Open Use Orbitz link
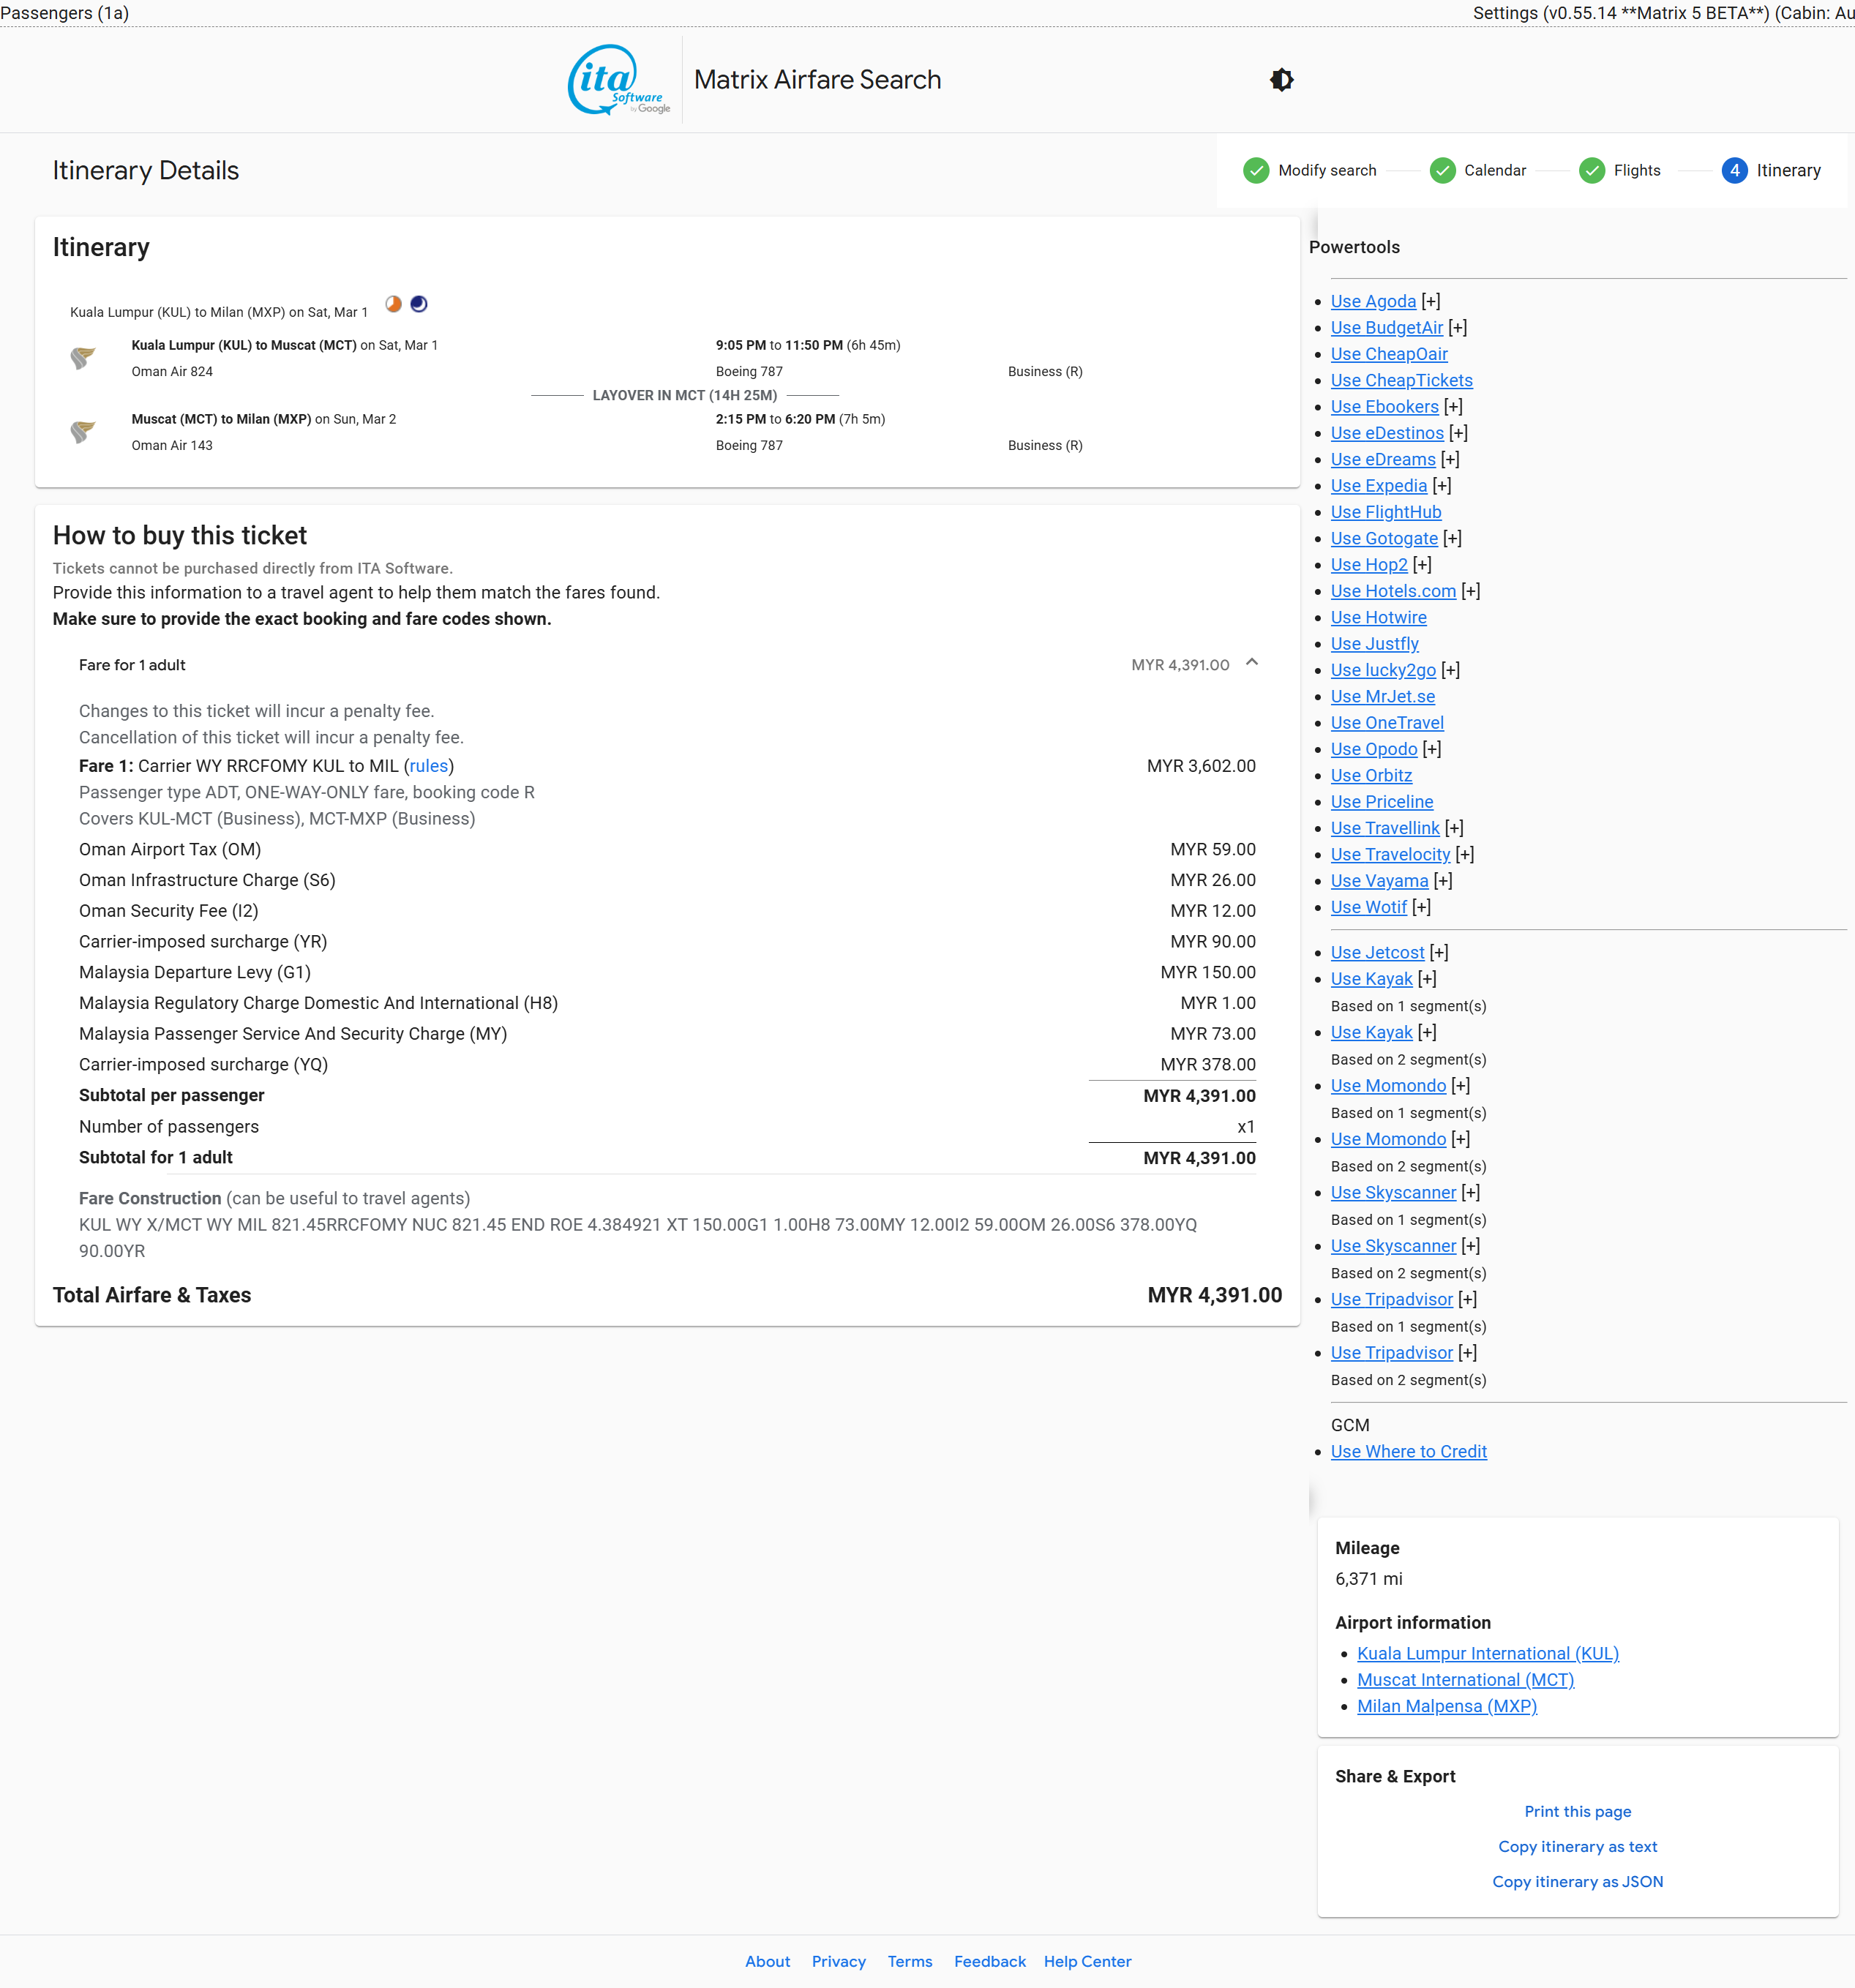 1371,775
